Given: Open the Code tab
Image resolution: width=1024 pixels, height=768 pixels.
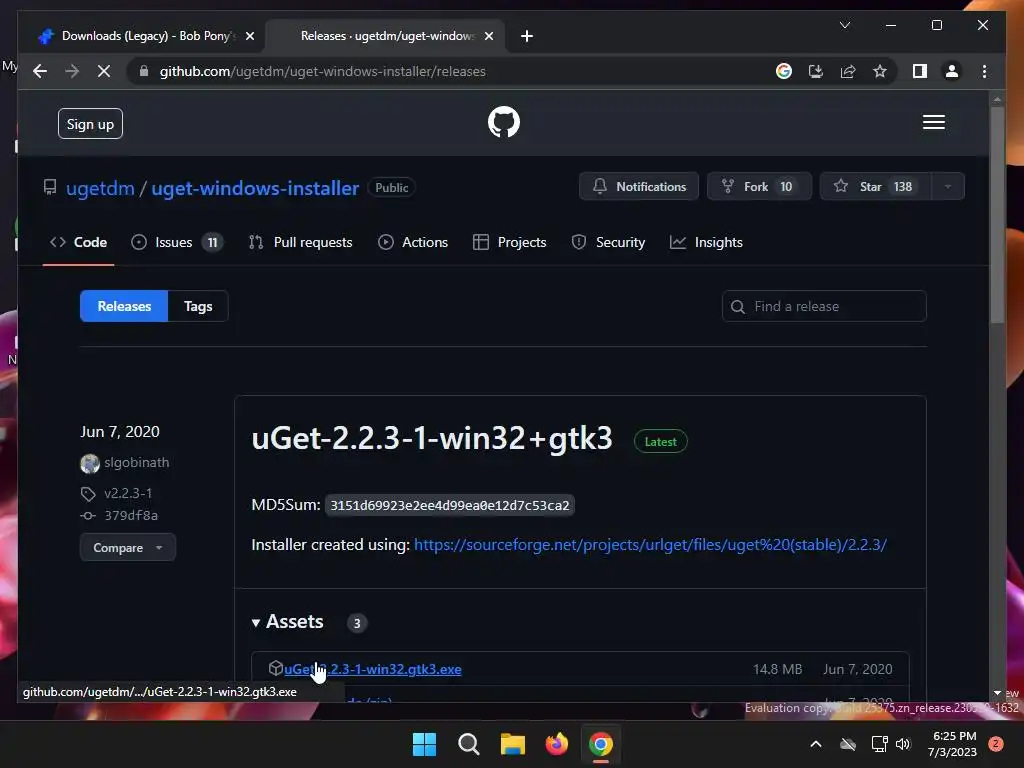Looking at the screenshot, I should pos(78,242).
